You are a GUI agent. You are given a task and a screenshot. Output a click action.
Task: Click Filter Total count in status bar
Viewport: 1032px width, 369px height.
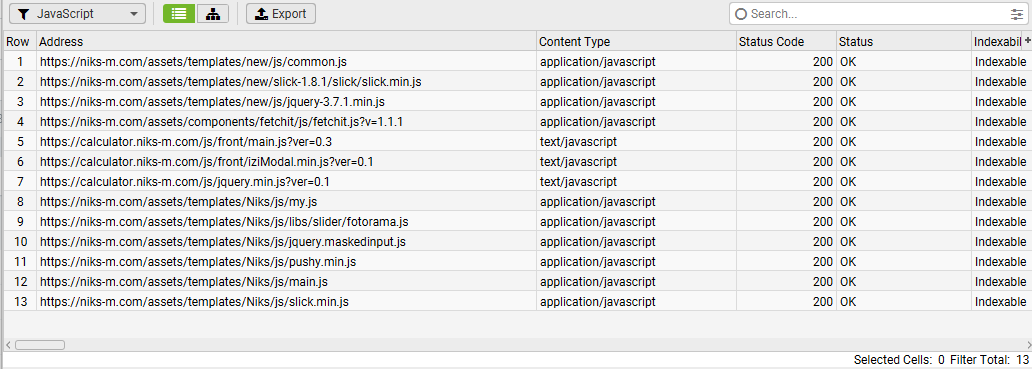989,360
